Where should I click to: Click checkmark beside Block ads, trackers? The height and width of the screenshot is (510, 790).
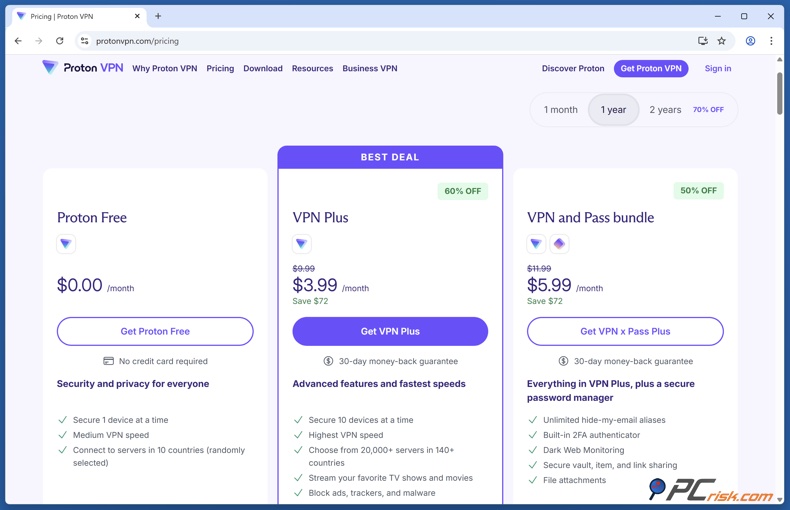[x=298, y=493]
